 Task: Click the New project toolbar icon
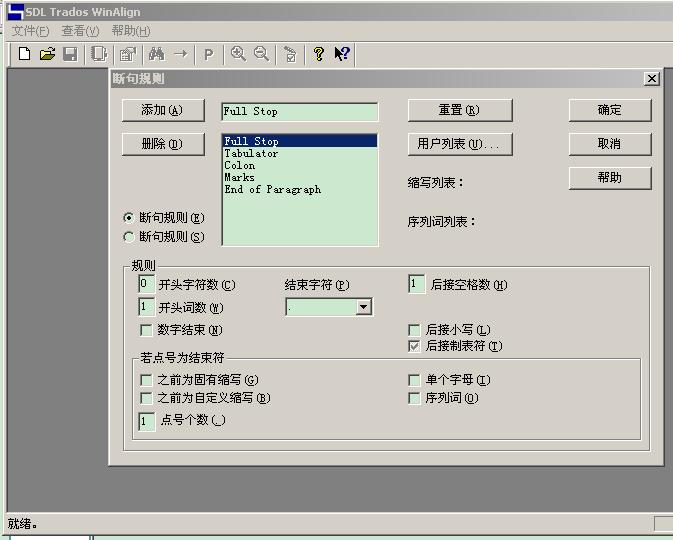pyautogui.click(x=24, y=54)
